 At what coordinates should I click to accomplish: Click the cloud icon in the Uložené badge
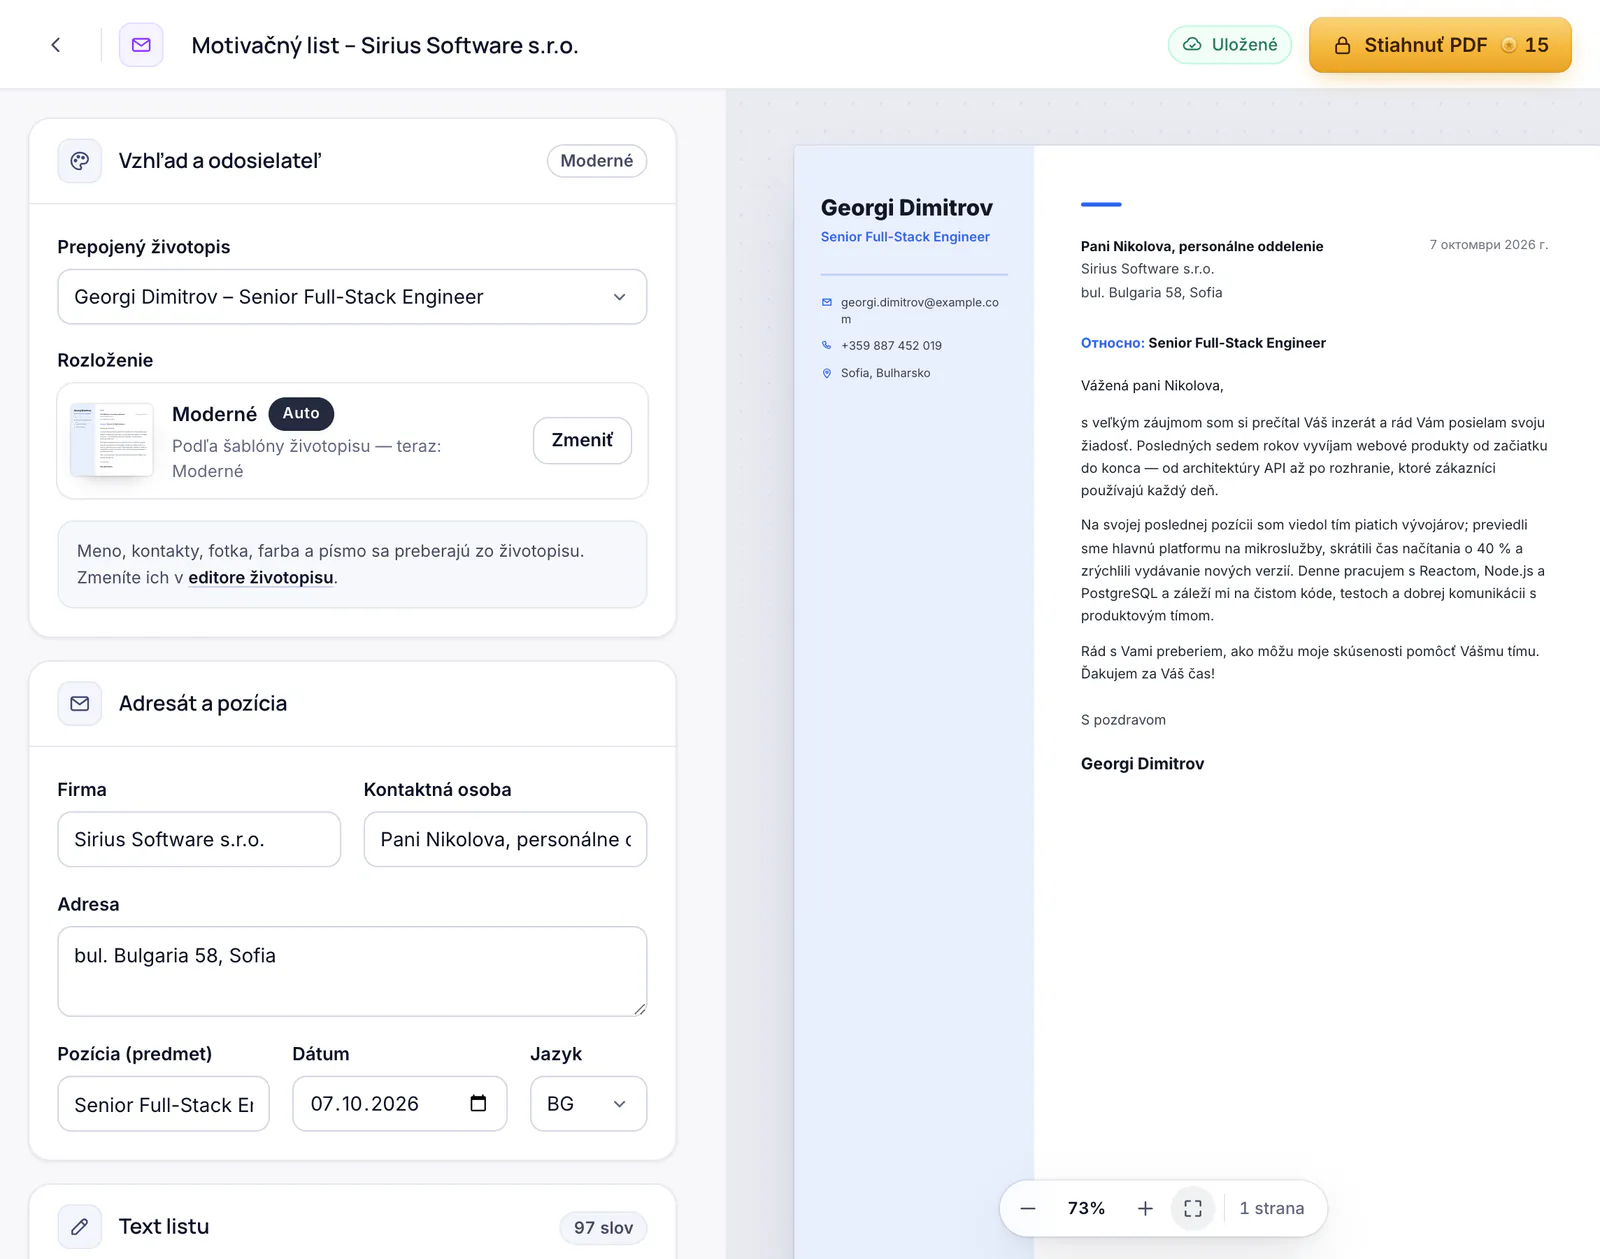[1192, 45]
